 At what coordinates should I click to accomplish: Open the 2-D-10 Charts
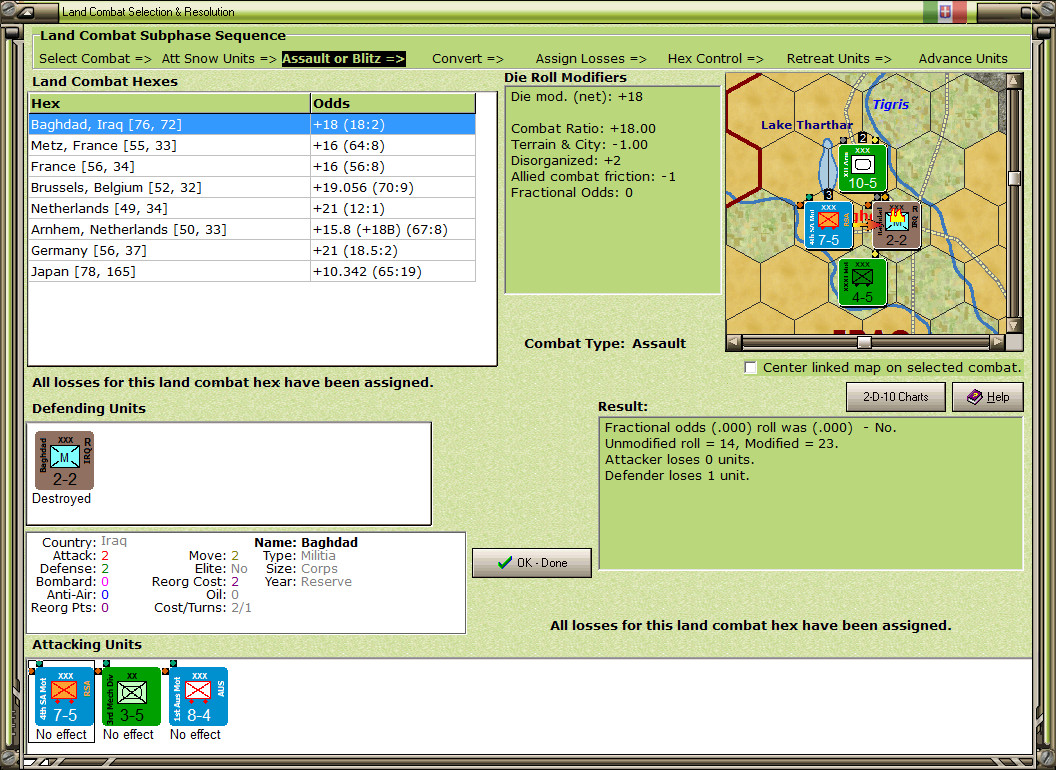tap(896, 397)
